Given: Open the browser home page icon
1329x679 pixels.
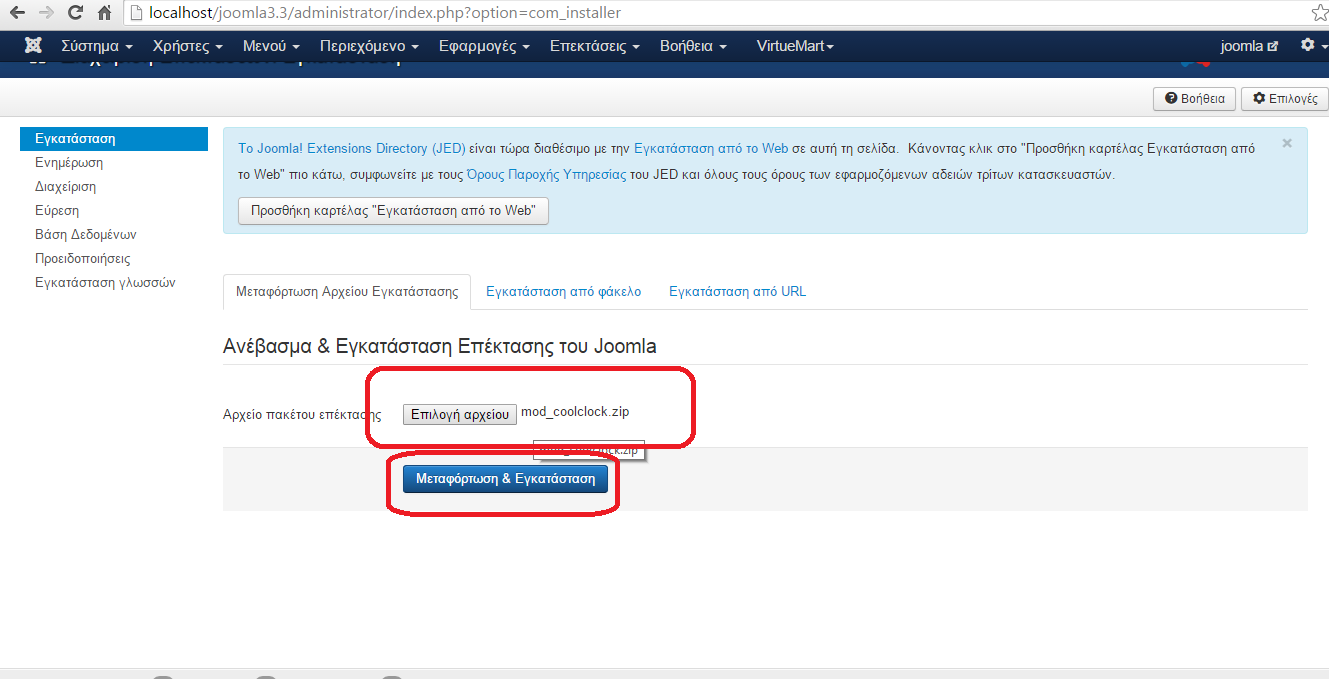Looking at the screenshot, I should pos(104,14).
